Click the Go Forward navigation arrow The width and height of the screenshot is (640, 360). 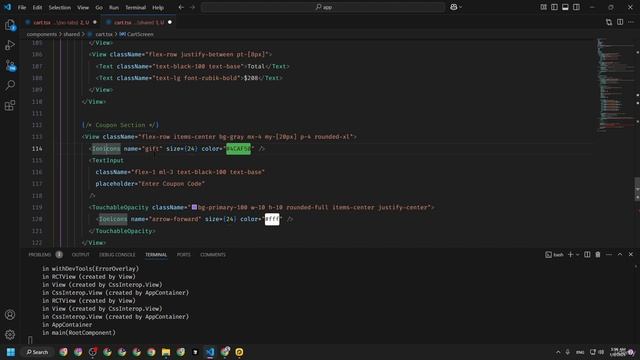coord(192,7)
